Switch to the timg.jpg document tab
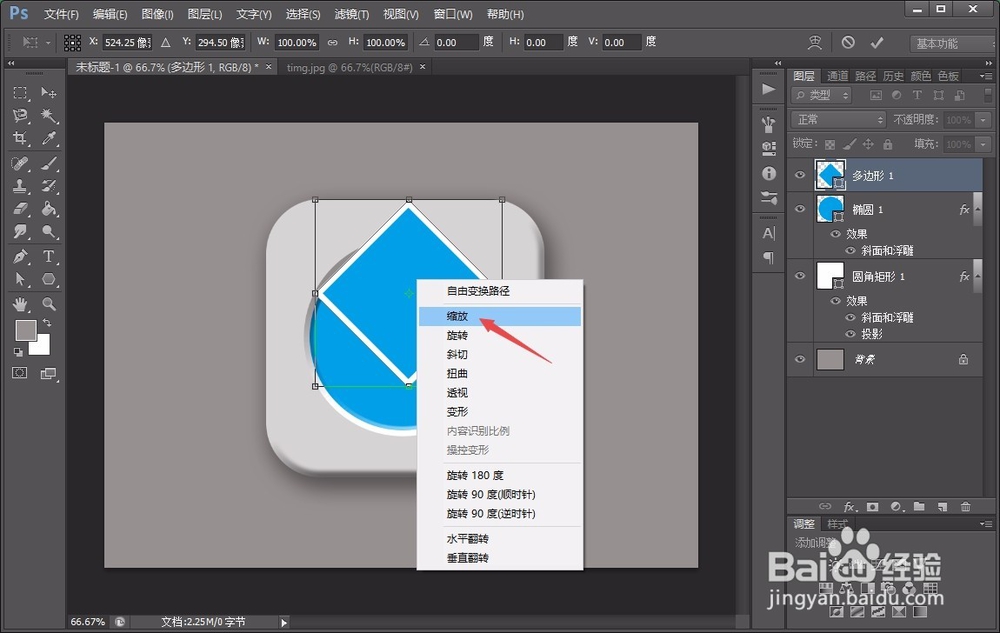This screenshot has height=633, width=1000. [349, 67]
